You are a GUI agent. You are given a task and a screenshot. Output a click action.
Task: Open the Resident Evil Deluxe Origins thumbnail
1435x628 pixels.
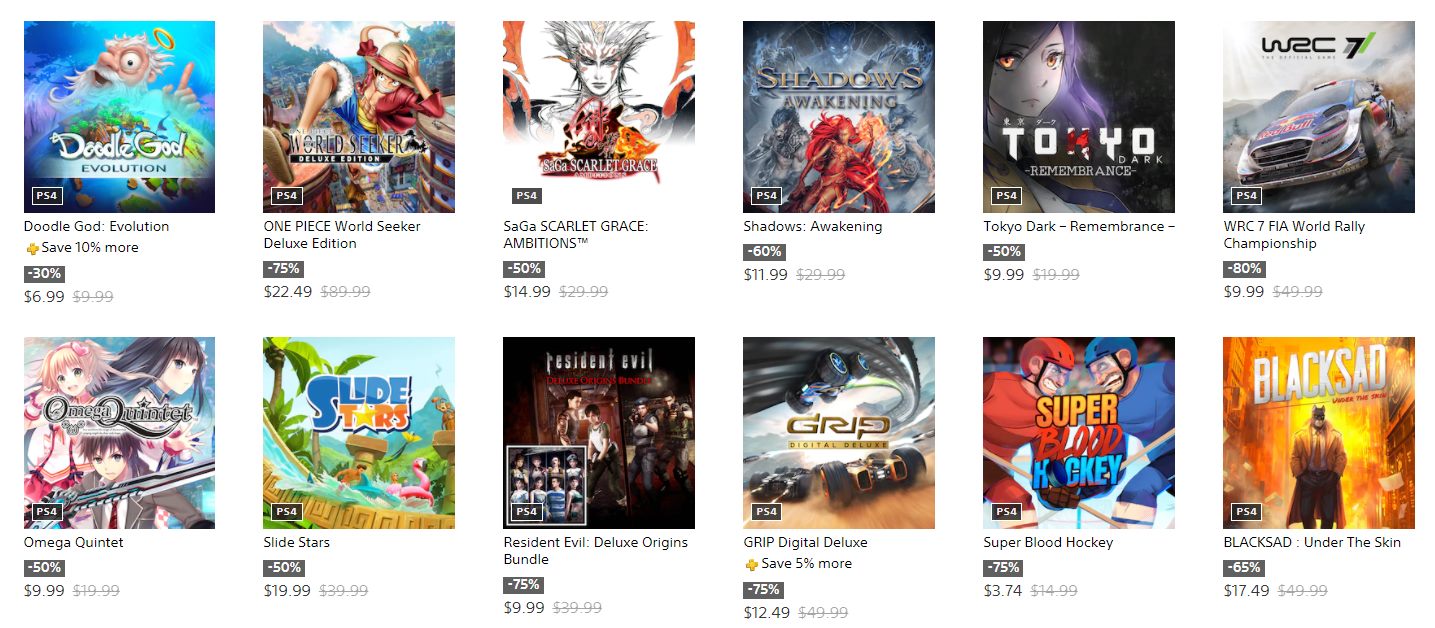pos(599,433)
